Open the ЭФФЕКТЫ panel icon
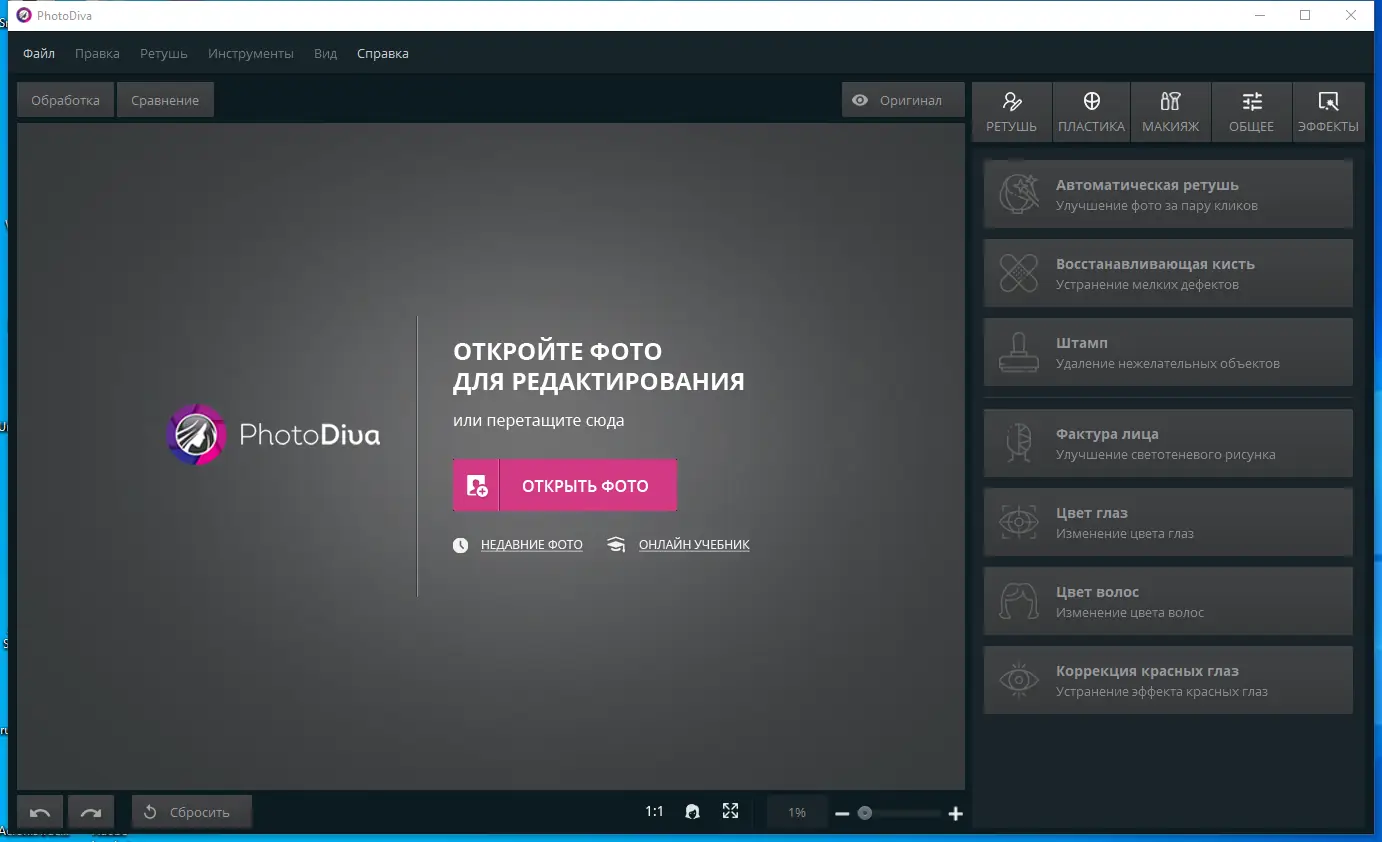Image resolution: width=1382 pixels, height=842 pixels. (x=1329, y=110)
